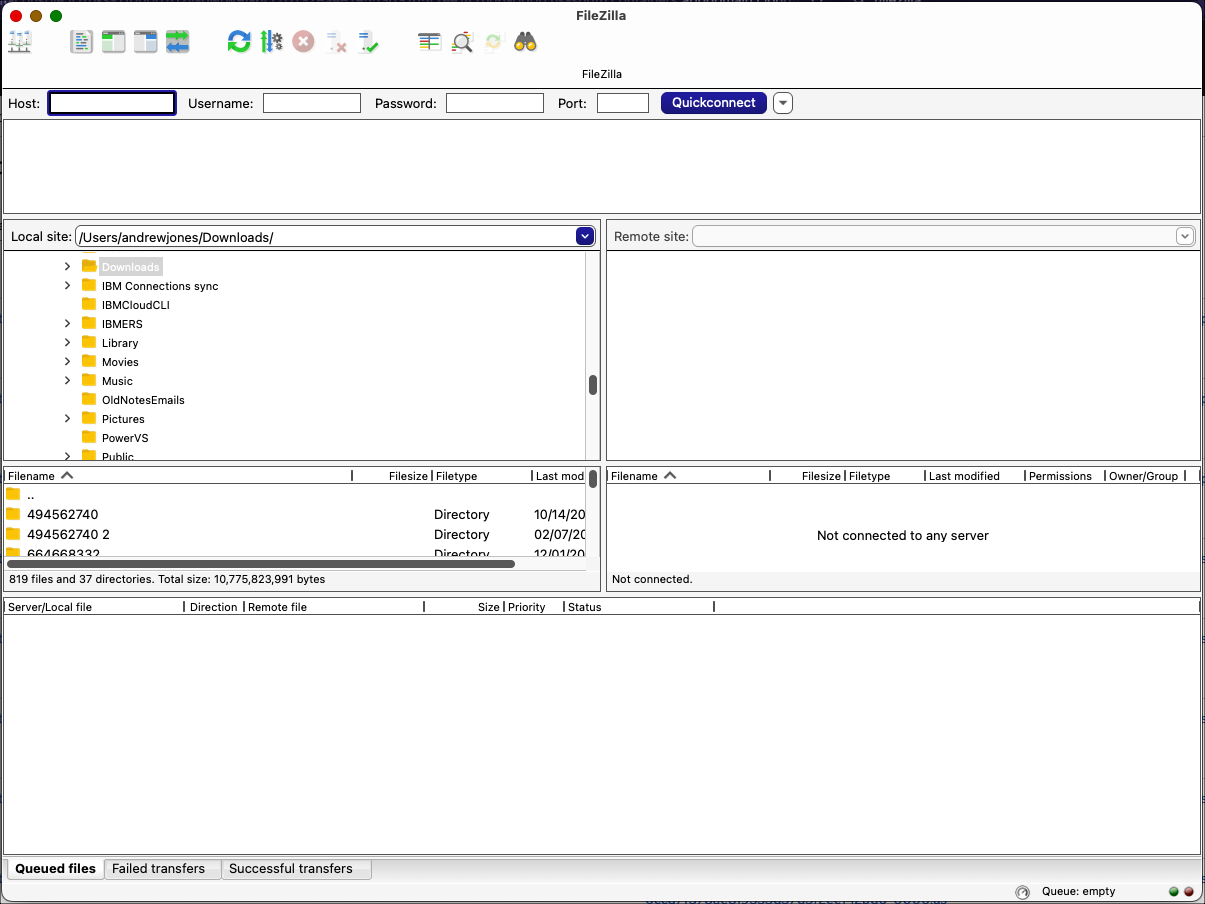
Task: Click the queue Priority column header
Action: click(x=533, y=607)
